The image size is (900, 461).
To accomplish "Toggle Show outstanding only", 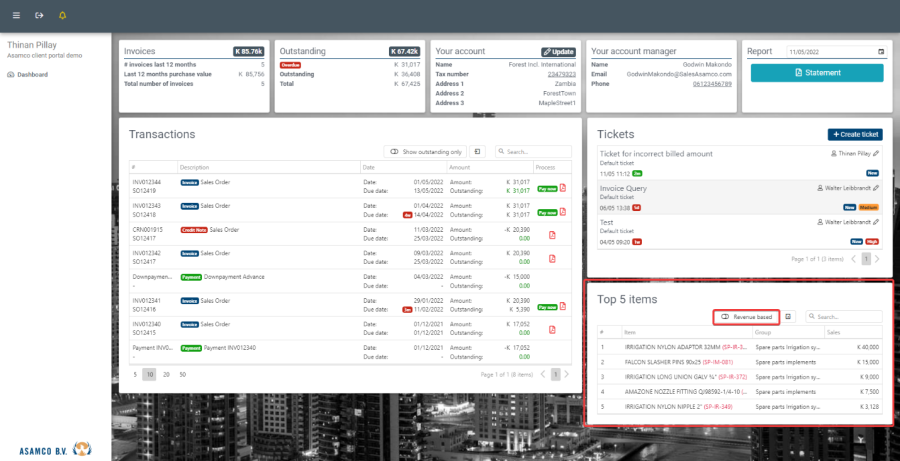I will coord(426,151).
